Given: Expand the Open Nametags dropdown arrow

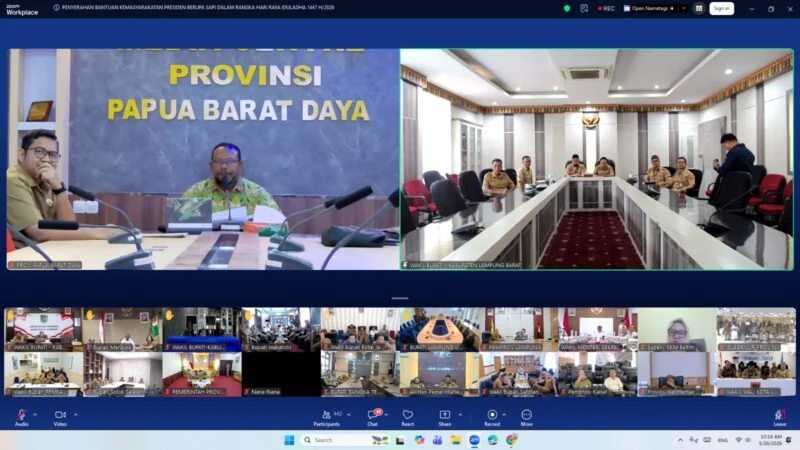Looking at the screenshot, I should 684,8.
